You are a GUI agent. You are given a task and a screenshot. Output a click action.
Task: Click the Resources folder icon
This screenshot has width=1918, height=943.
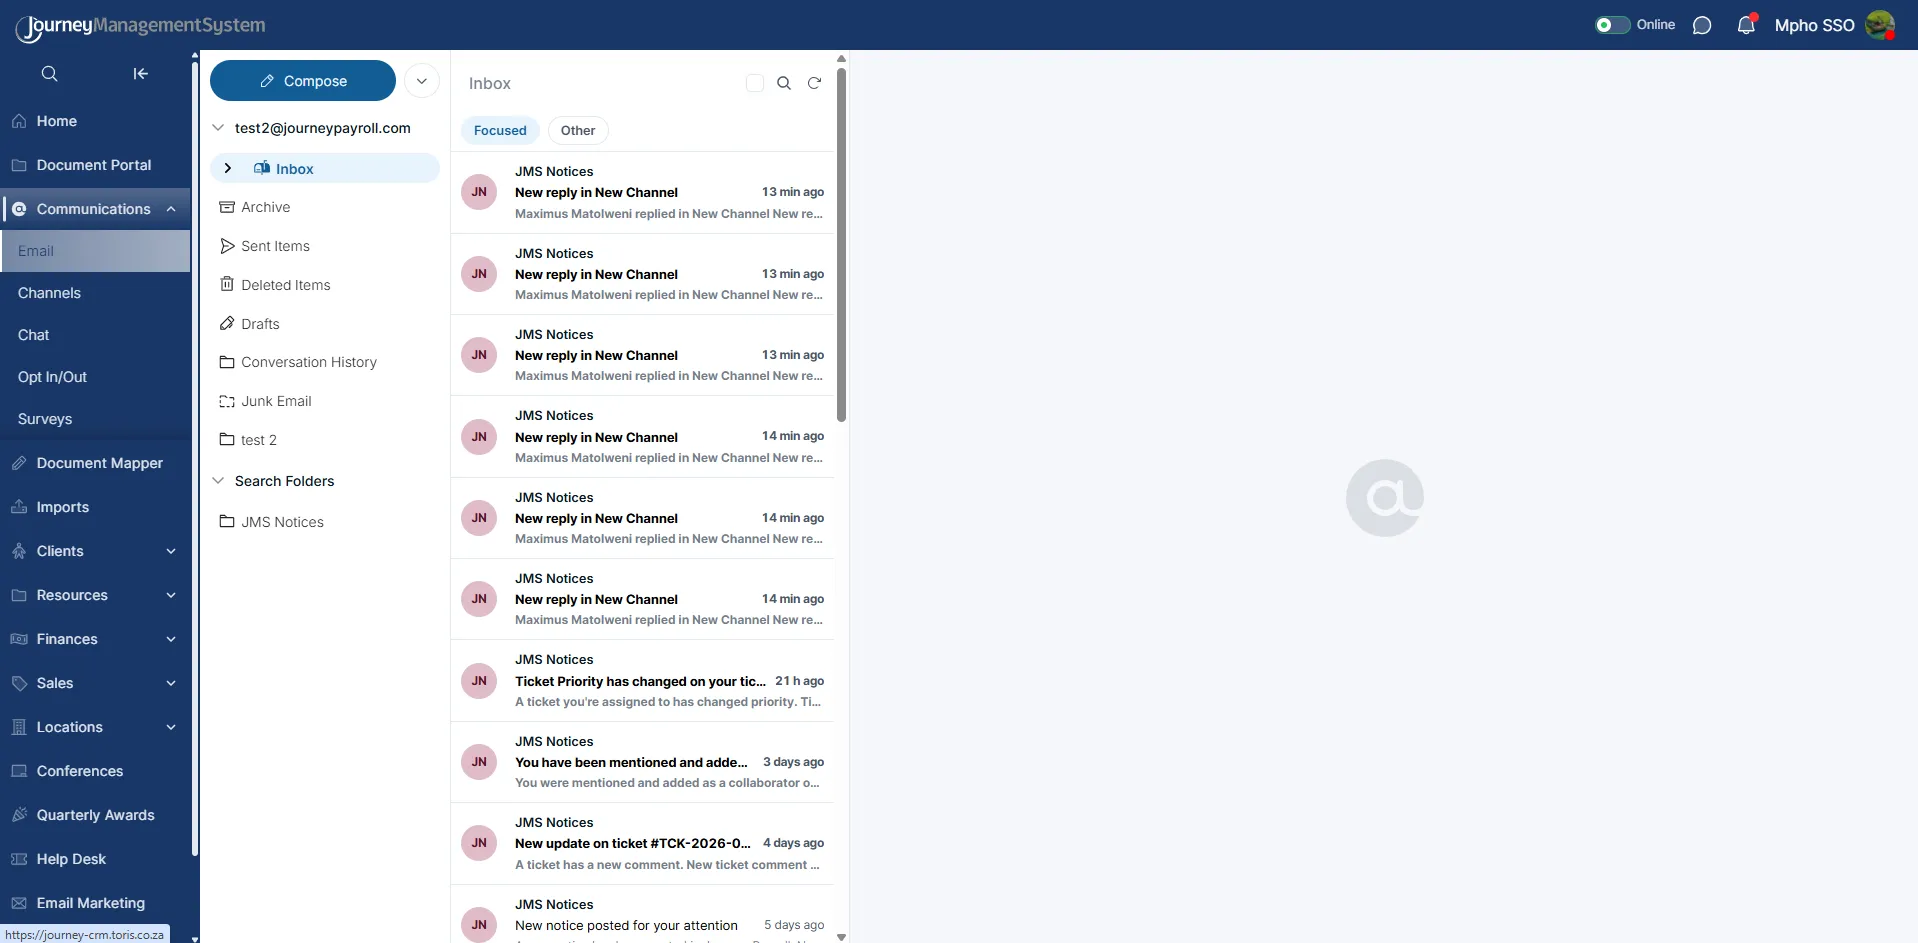[x=19, y=595]
